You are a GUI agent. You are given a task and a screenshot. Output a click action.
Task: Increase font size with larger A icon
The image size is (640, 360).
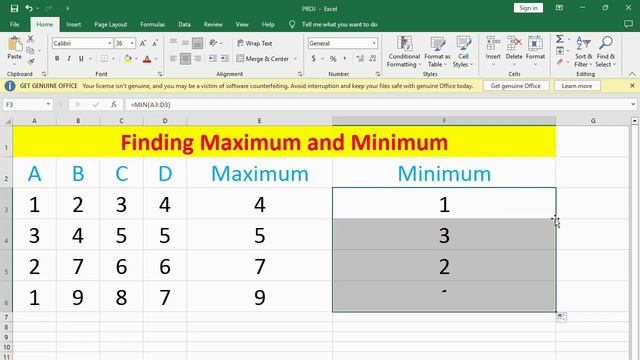pos(143,43)
